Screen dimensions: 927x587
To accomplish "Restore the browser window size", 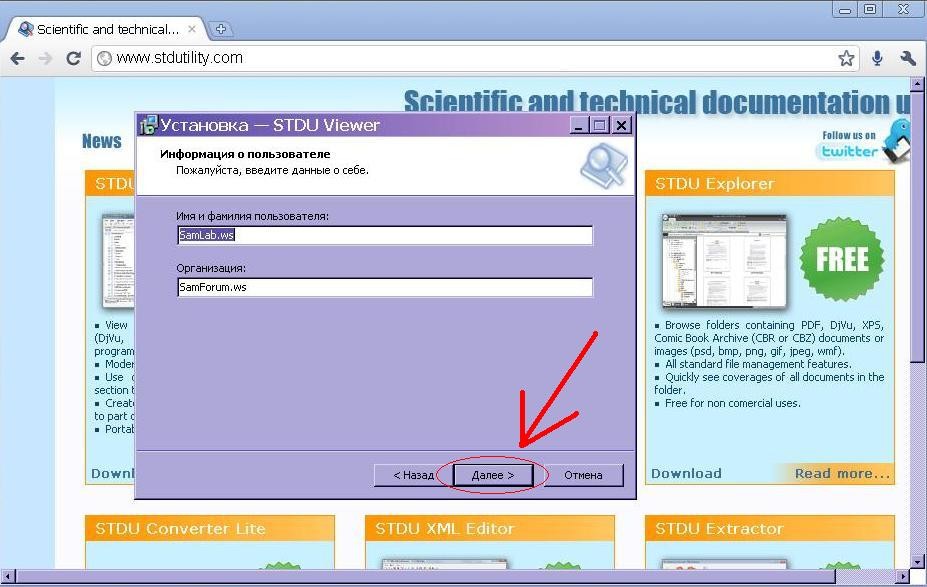I will point(870,9).
